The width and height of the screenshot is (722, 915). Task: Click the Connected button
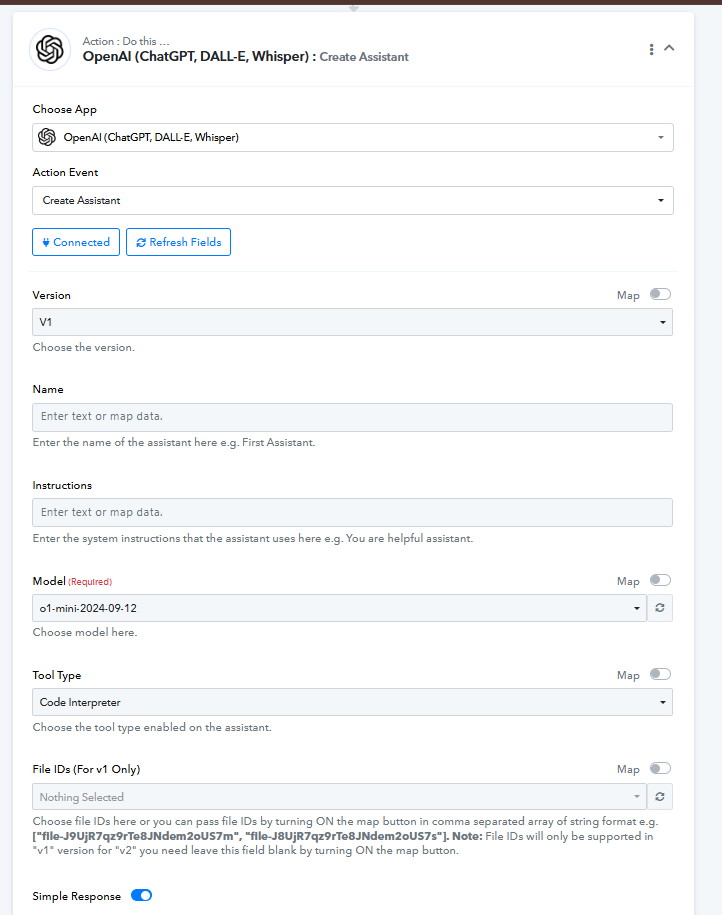click(76, 242)
